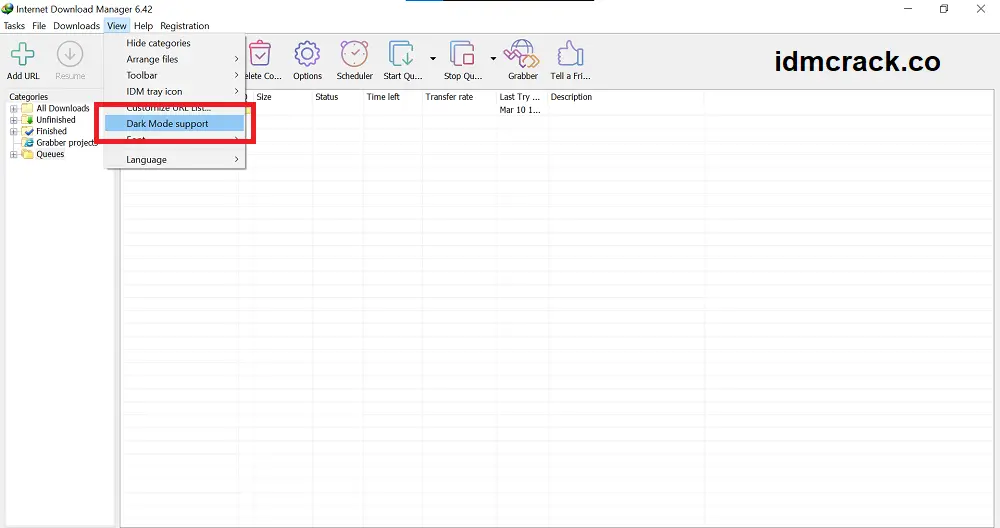Open the Downloads menu
Image resolution: width=1000 pixels, height=528 pixels.
(x=77, y=26)
